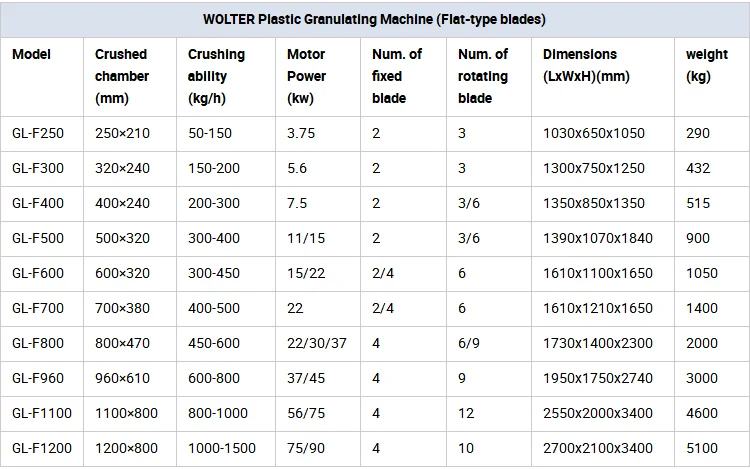Select the Num. of fixed blade header

pyautogui.click(x=397, y=76)
